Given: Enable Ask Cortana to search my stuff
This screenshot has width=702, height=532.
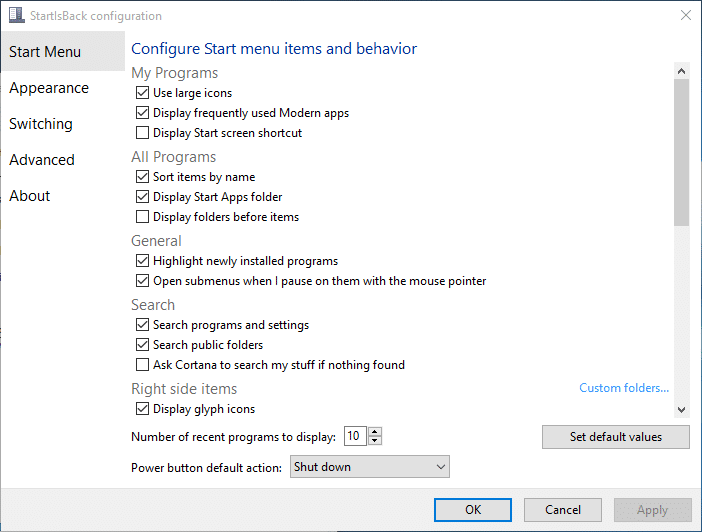Looking at the screenshot, I should [x=142, y=365].
